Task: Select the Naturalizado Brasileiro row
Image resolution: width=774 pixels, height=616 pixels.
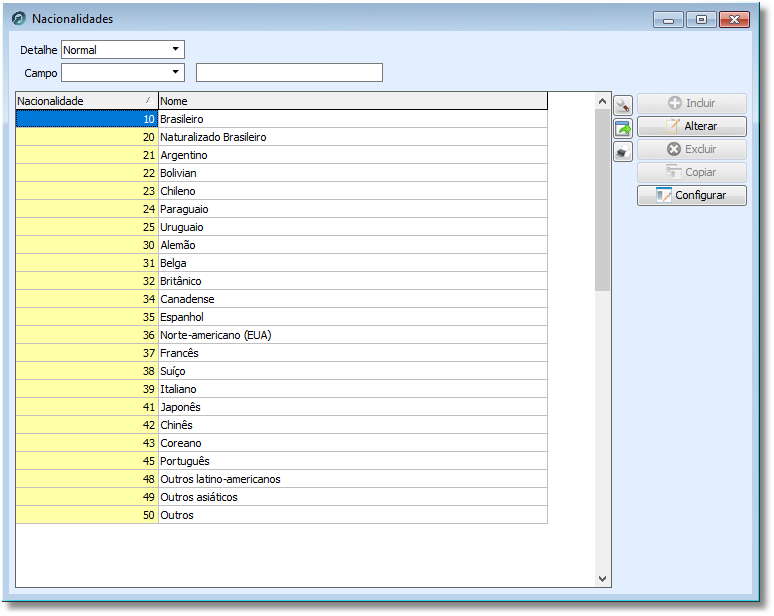Action: [281, 137]
